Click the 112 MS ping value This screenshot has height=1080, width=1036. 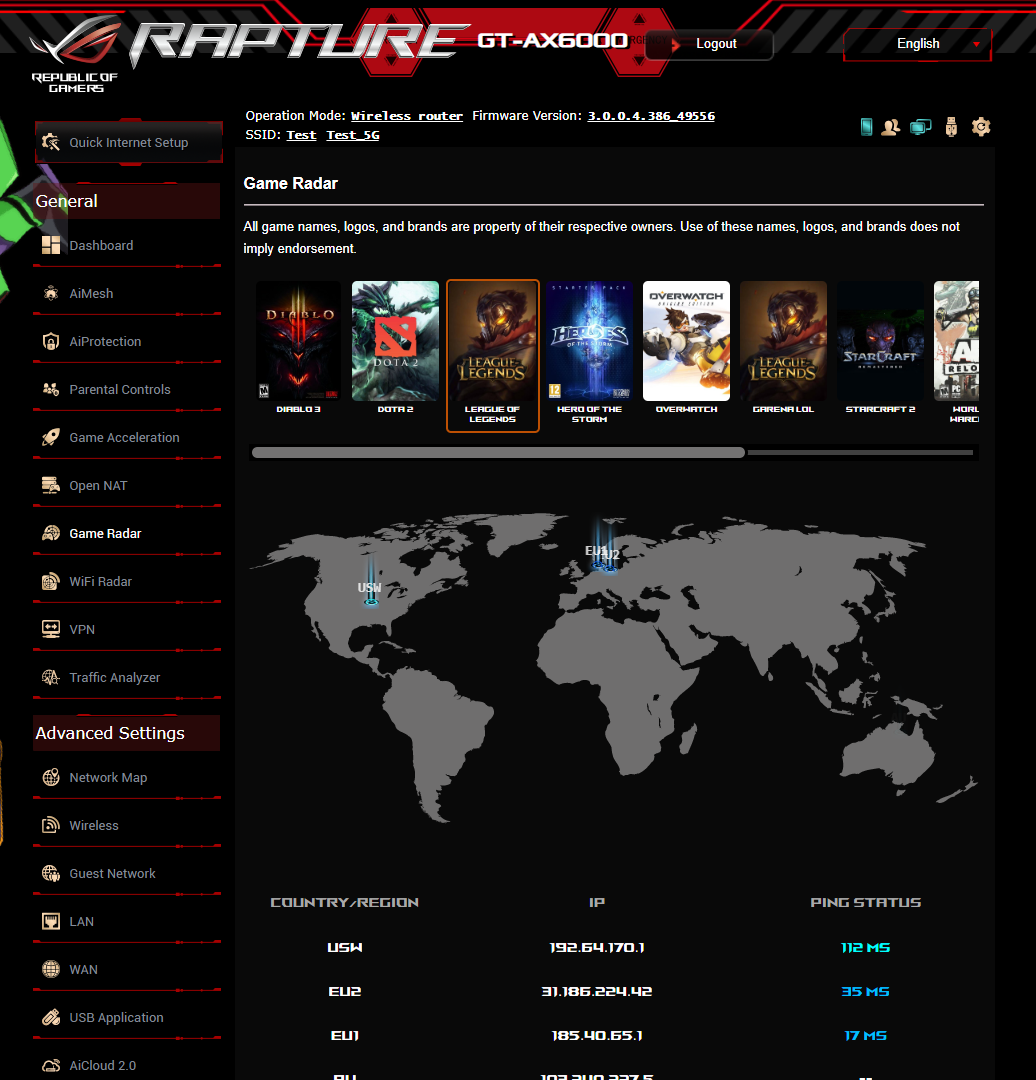point(866,948)
